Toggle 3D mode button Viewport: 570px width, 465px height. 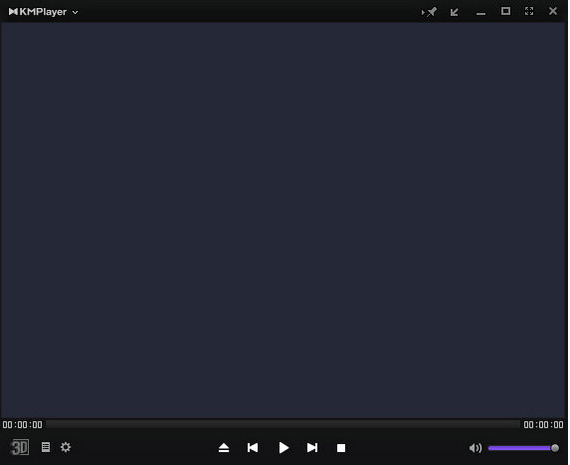click(20, 447)
